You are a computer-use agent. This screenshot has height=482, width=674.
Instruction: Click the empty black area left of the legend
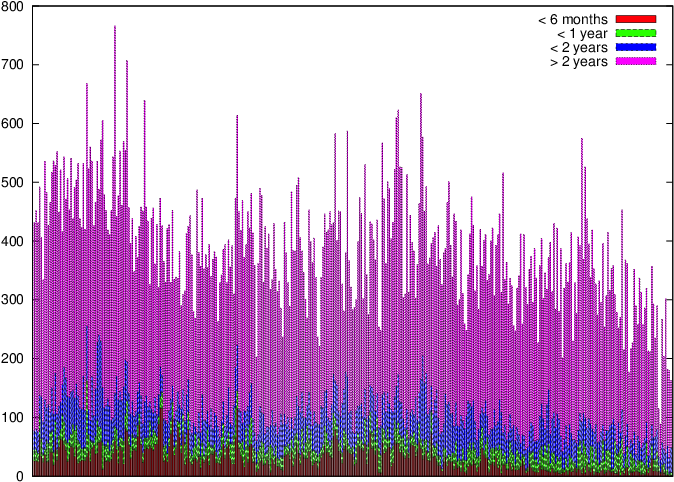540,40
